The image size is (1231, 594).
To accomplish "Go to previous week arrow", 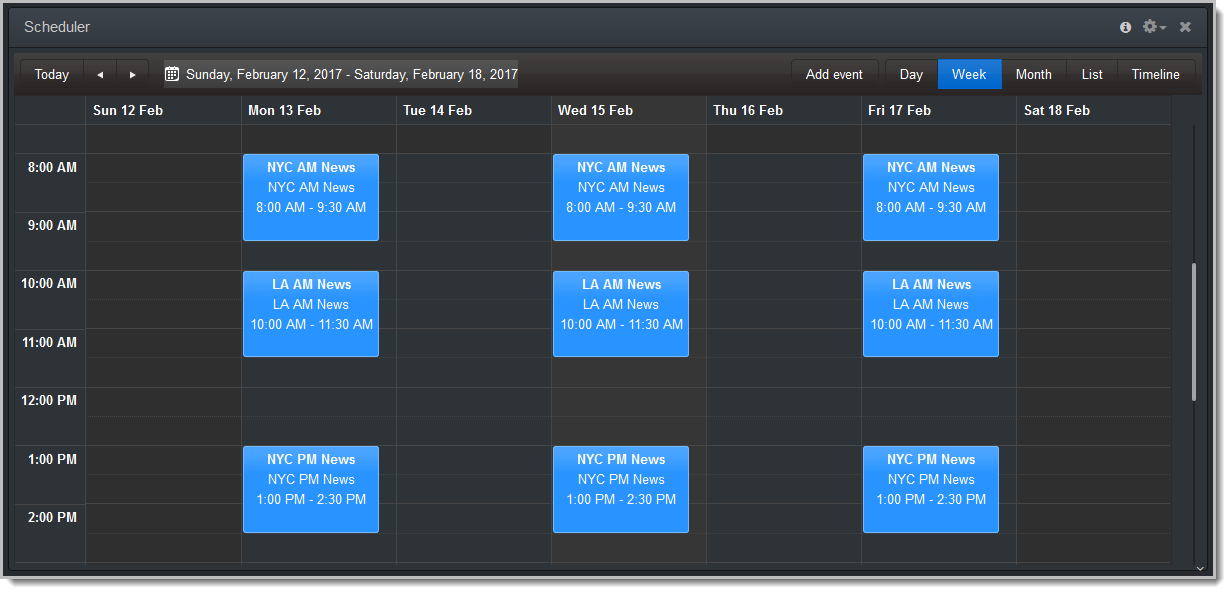I will [x=100, y=75].
